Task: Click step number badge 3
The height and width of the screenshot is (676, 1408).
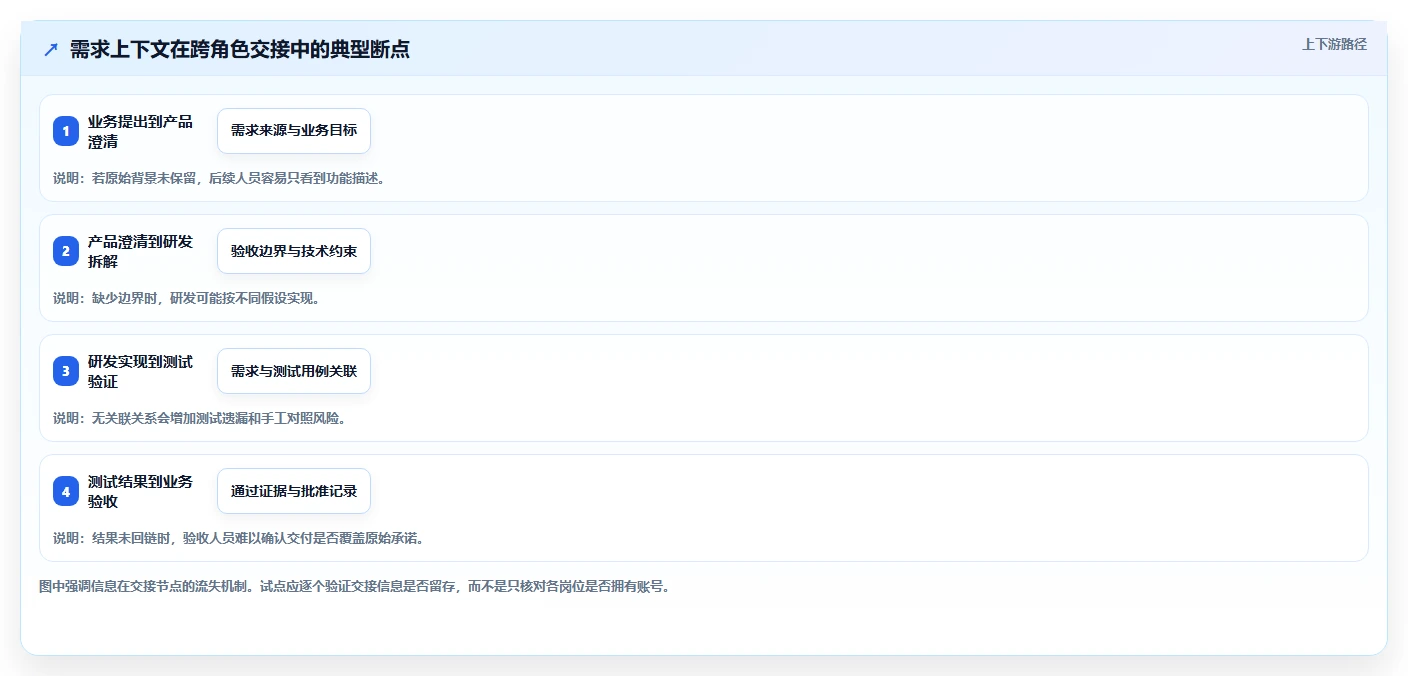Action: click(x=66, y=371)
